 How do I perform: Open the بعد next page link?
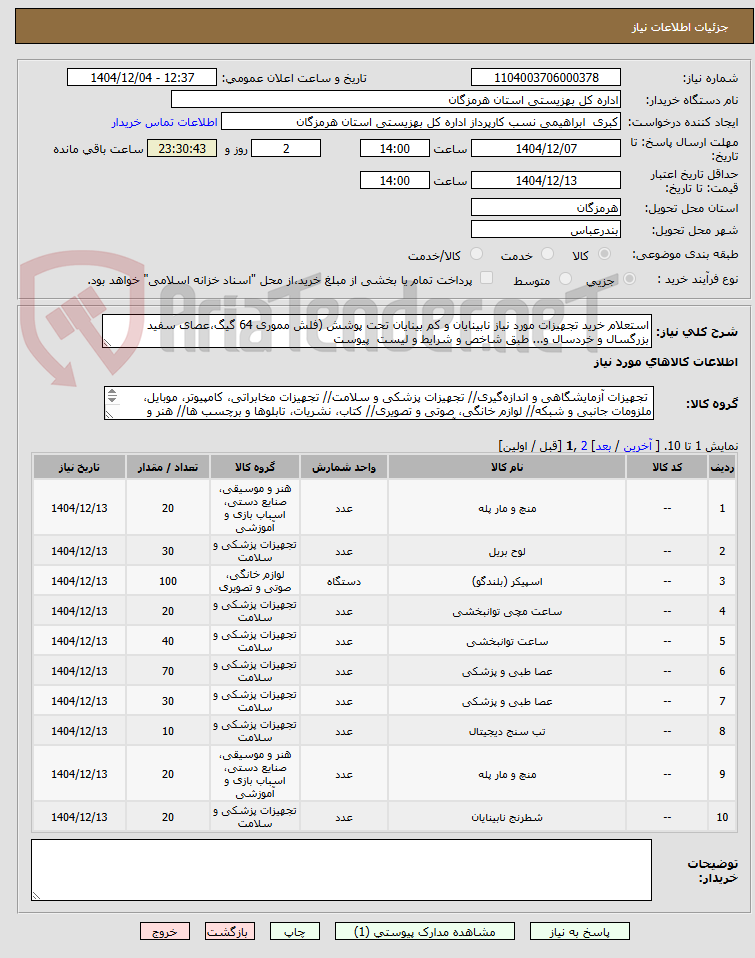(604, 447)
